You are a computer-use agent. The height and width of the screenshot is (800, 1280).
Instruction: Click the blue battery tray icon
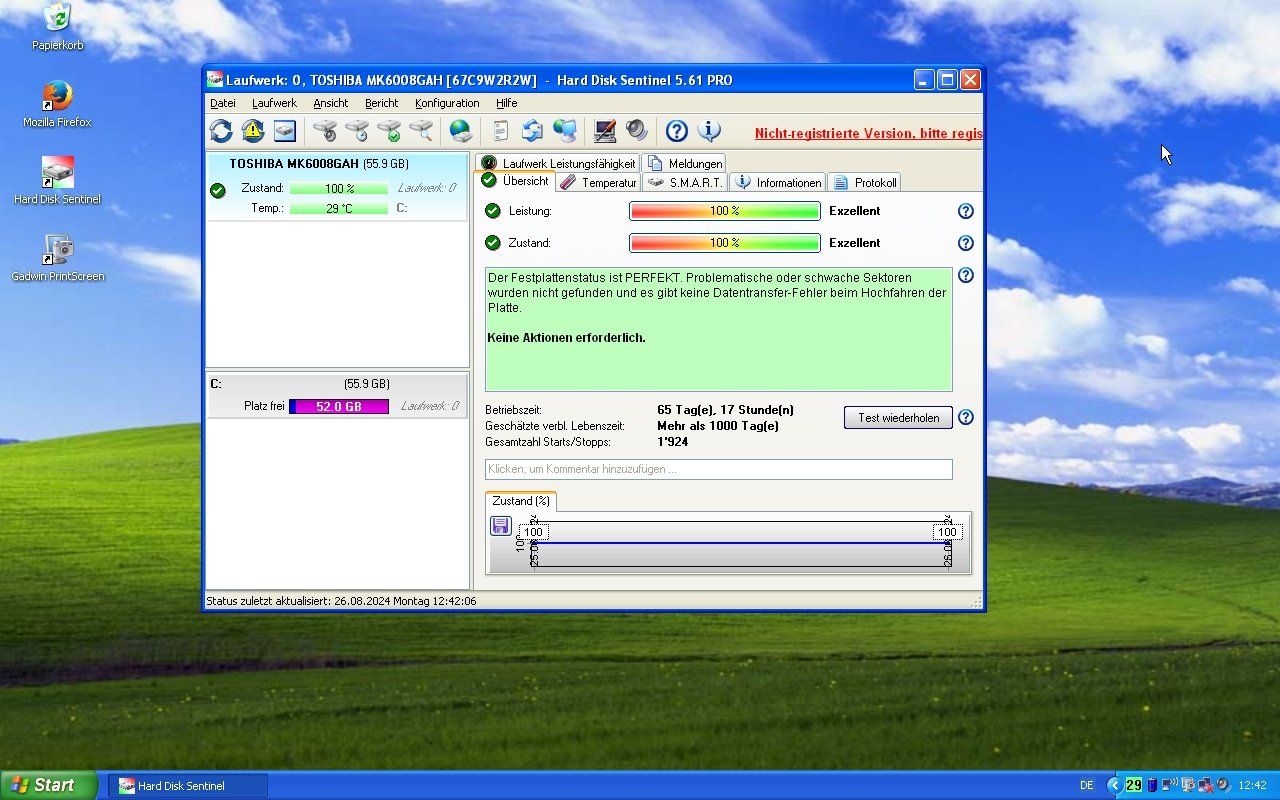point(1151,785)
